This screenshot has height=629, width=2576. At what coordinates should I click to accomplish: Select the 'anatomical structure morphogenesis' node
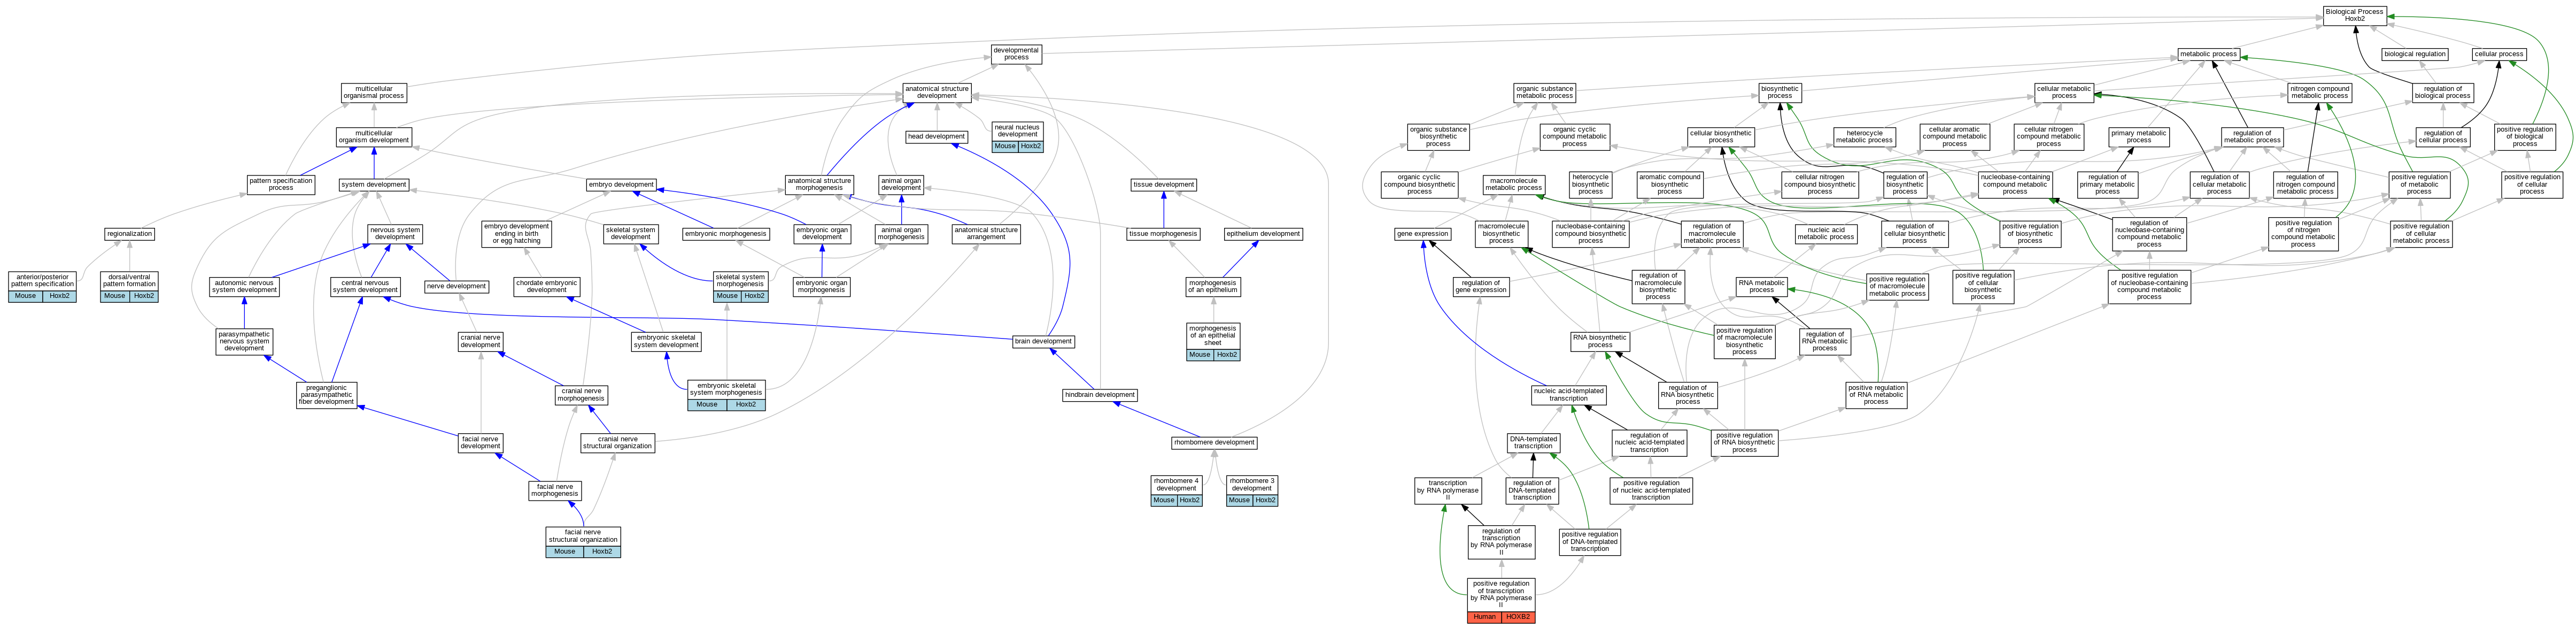tap(819, 185)
